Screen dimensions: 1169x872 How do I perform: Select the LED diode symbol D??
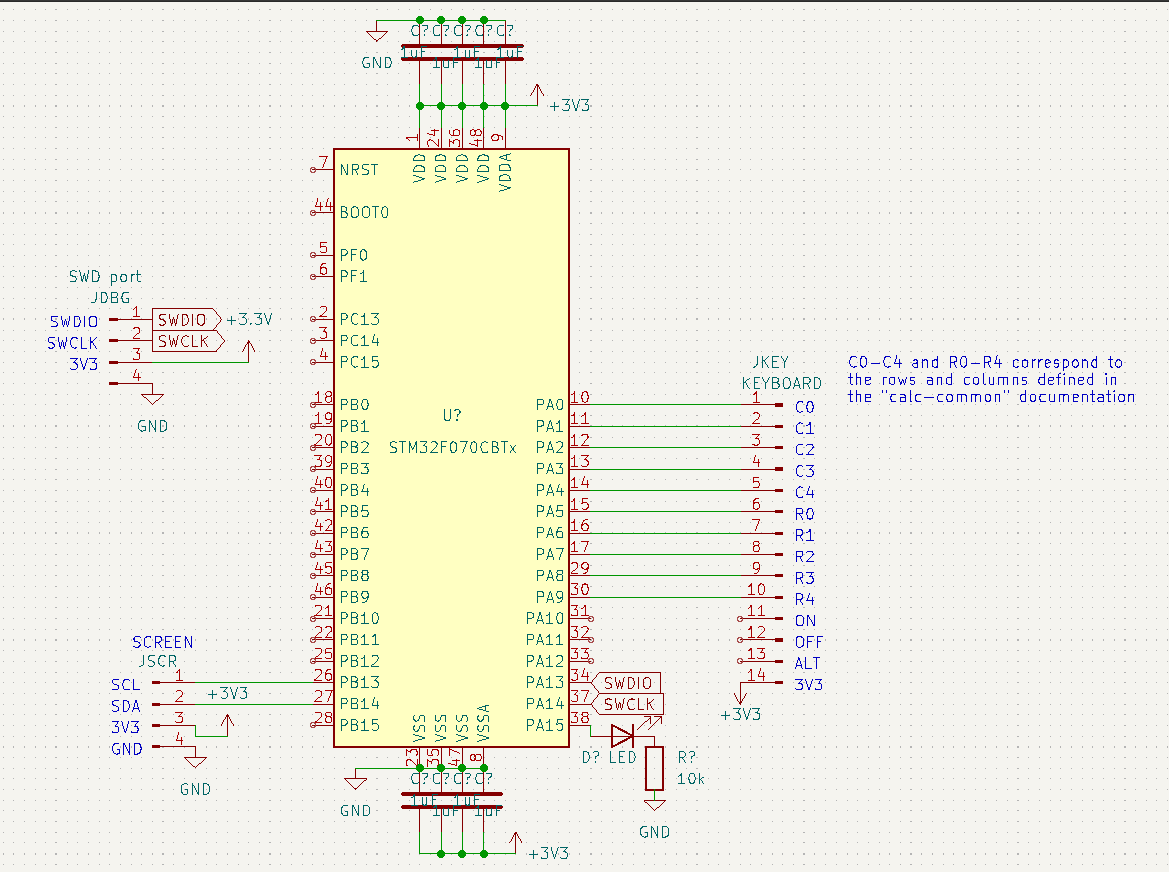pos(622,736)
